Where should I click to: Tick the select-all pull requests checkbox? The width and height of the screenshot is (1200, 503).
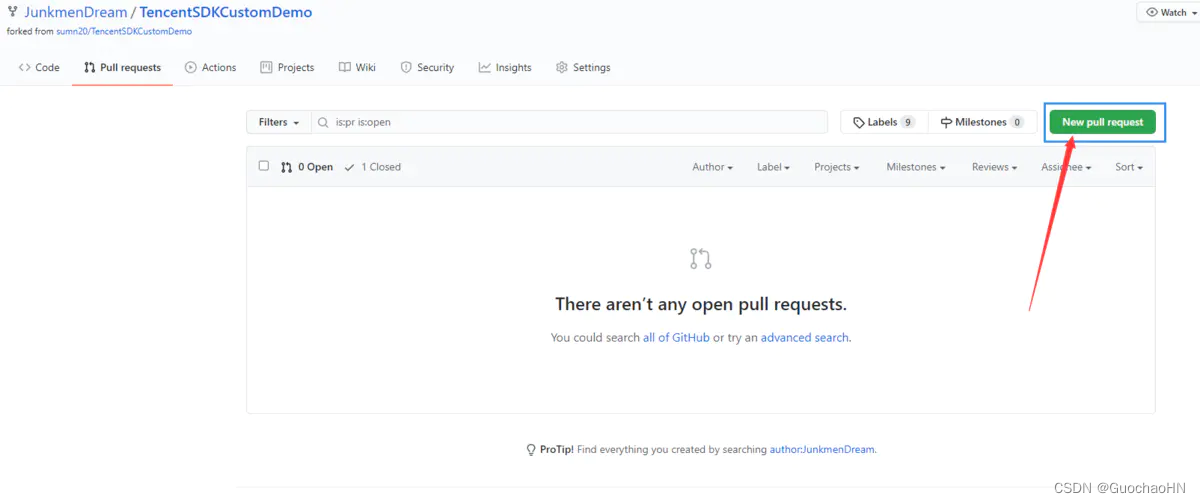point(264,166)
